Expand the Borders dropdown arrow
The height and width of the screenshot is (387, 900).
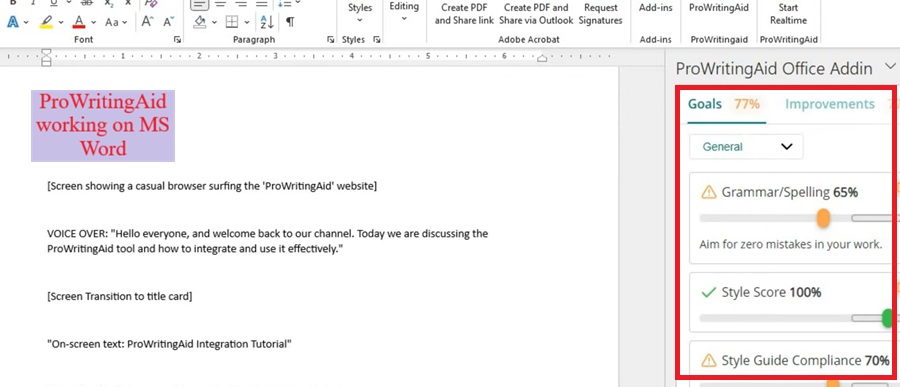247,23
